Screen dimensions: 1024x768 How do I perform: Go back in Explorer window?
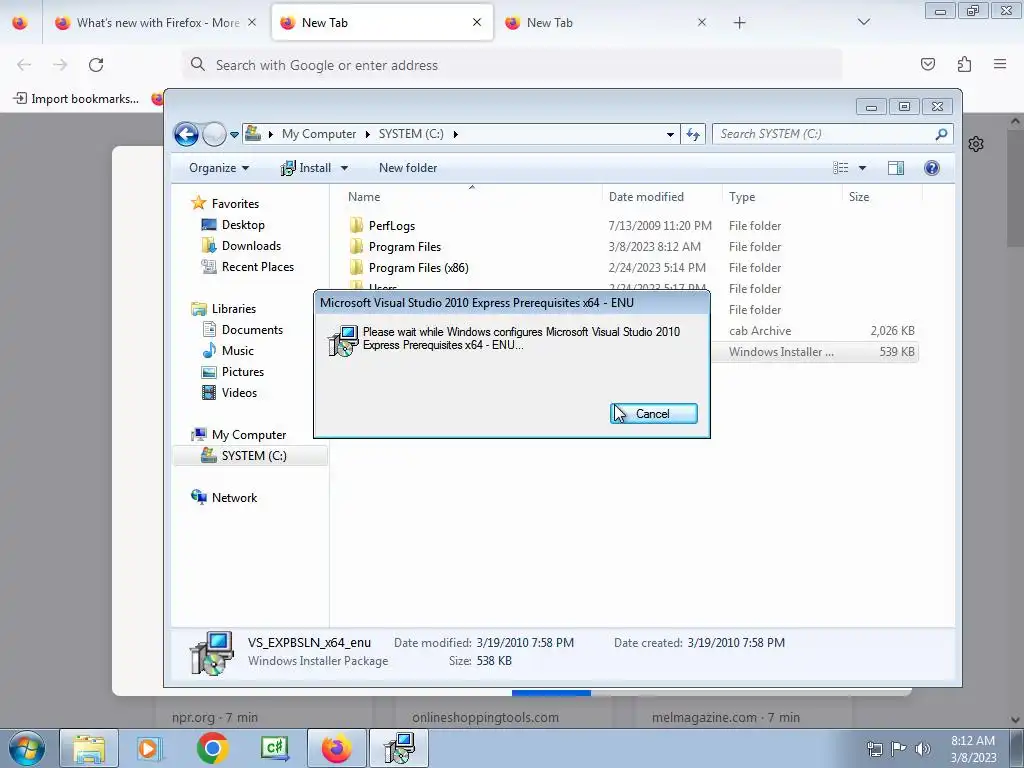click(186, 135)
